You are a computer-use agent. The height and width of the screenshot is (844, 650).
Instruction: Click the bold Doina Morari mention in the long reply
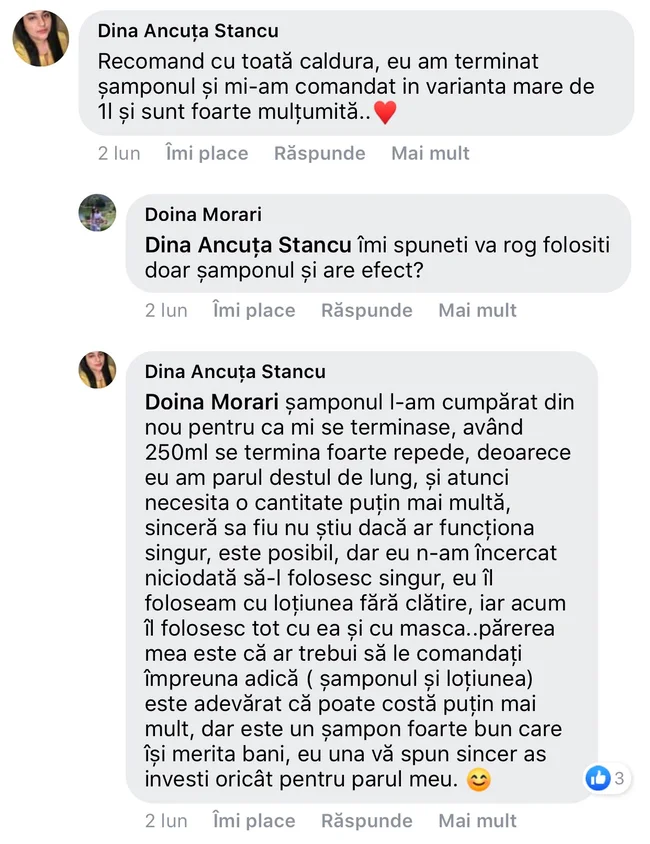pos(212,401)
